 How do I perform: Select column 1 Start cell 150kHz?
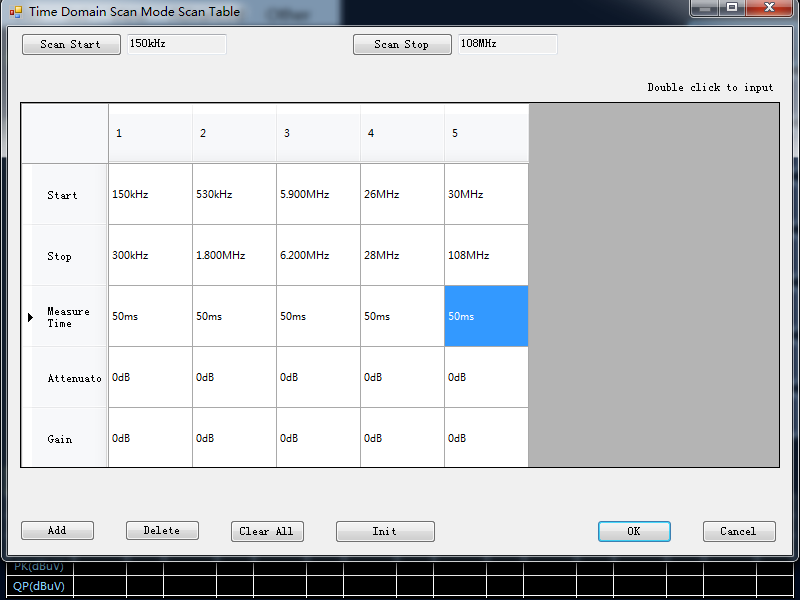150,194
